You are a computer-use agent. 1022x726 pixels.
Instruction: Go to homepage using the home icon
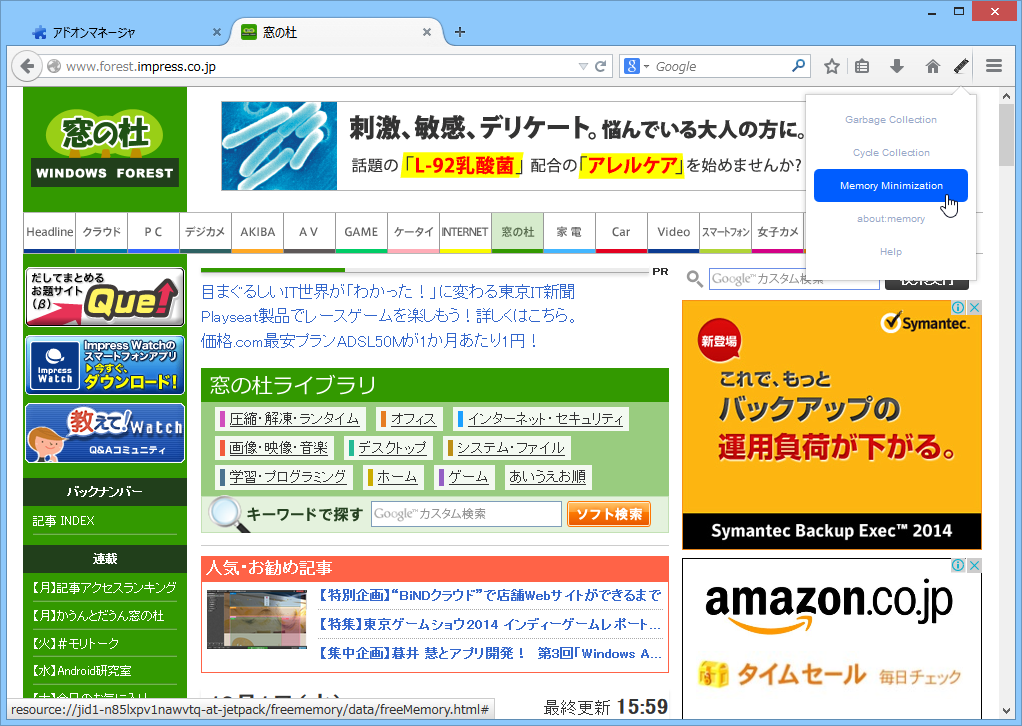coord(931,66)
